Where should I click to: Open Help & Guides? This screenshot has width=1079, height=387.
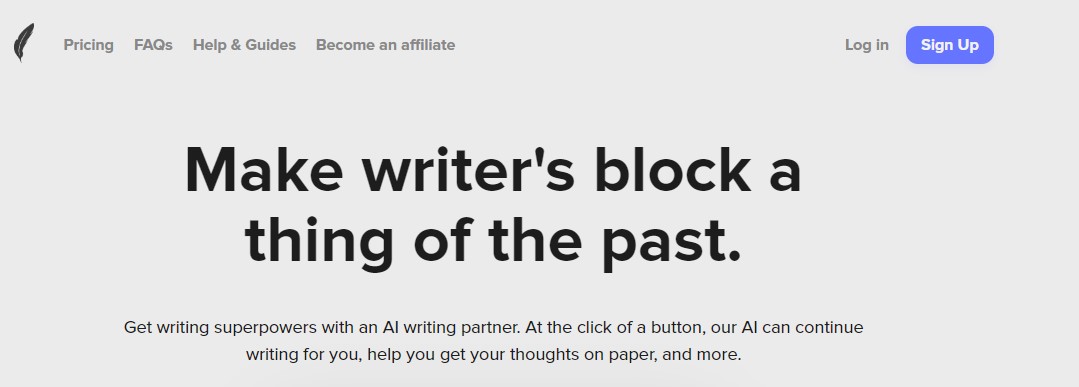click(244, 45)
